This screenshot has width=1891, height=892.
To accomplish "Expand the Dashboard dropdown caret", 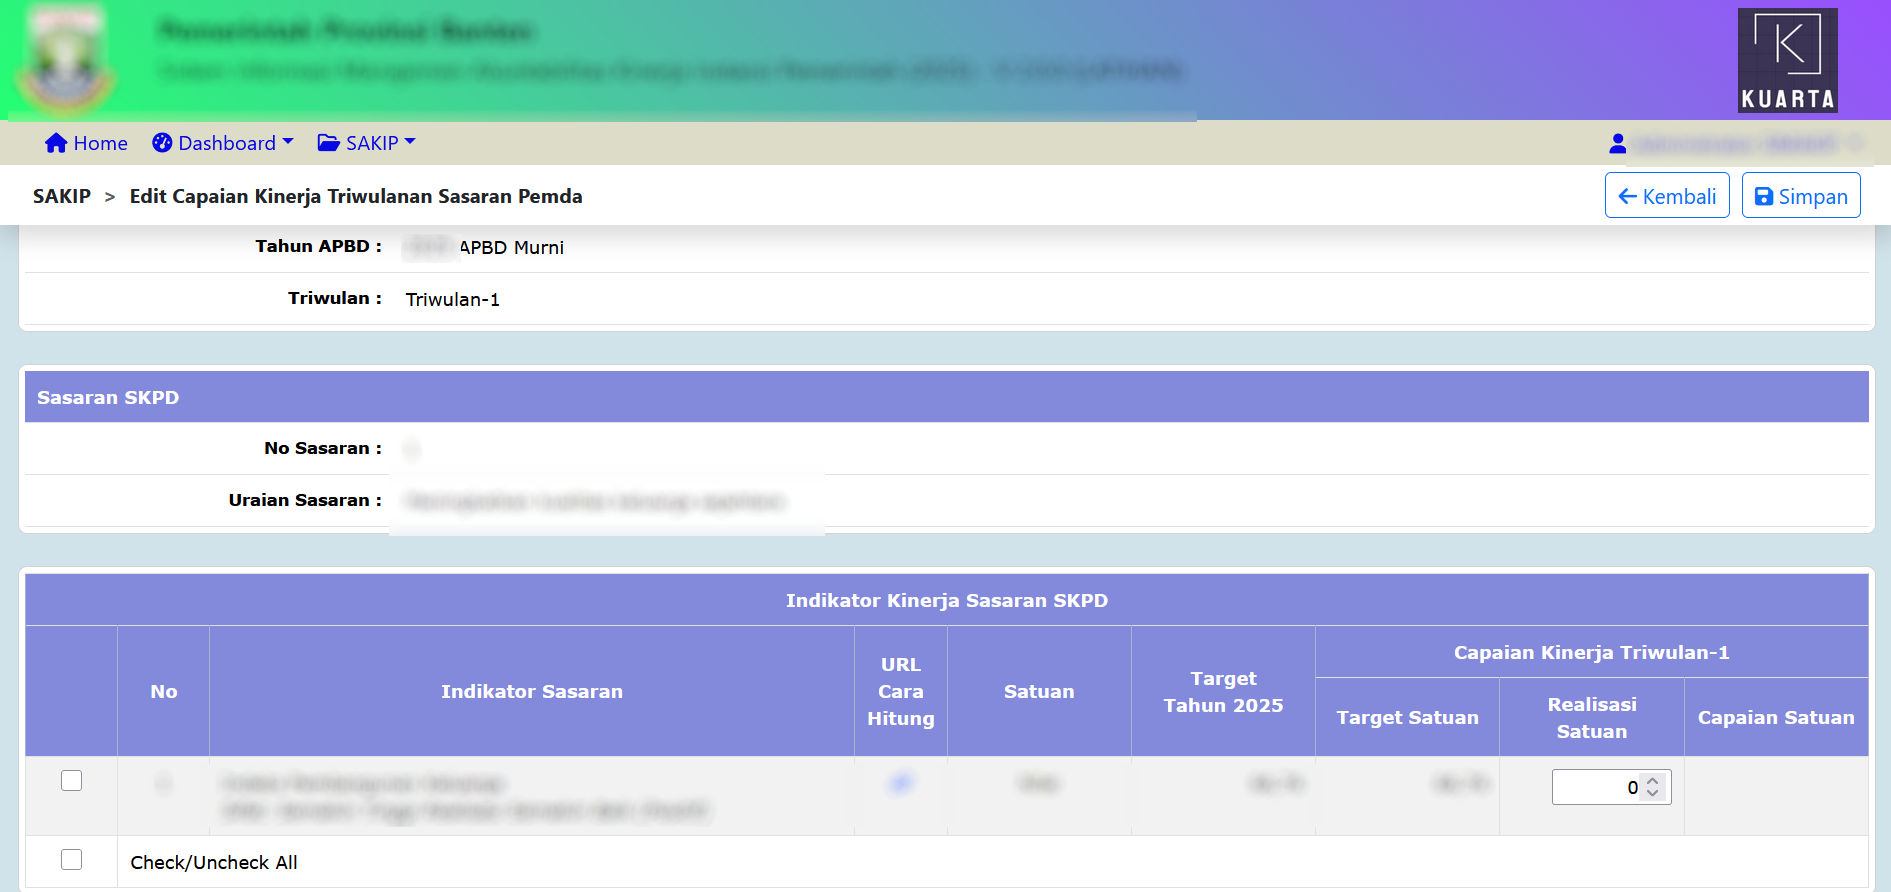I will click(288, 142).
